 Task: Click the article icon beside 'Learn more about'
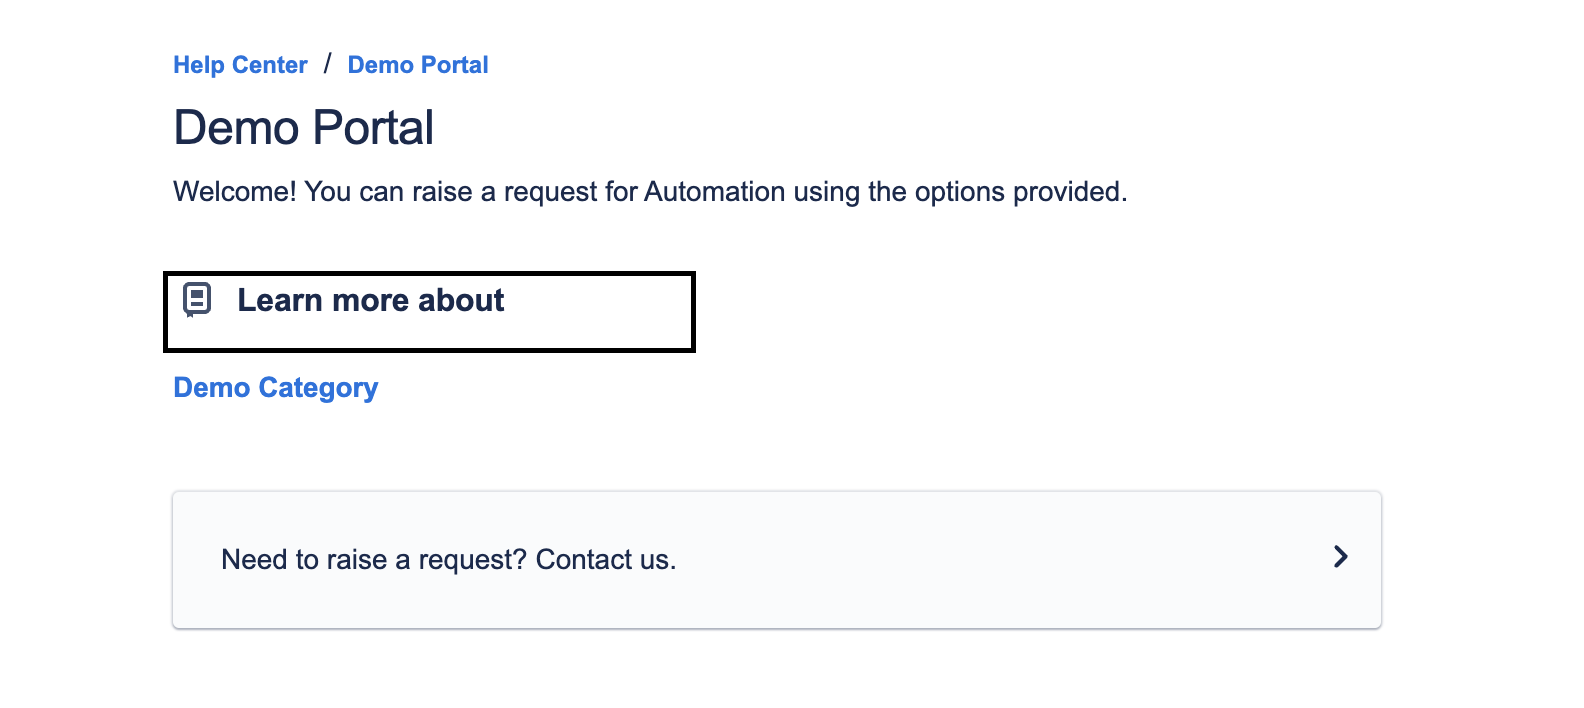(197, 299)
